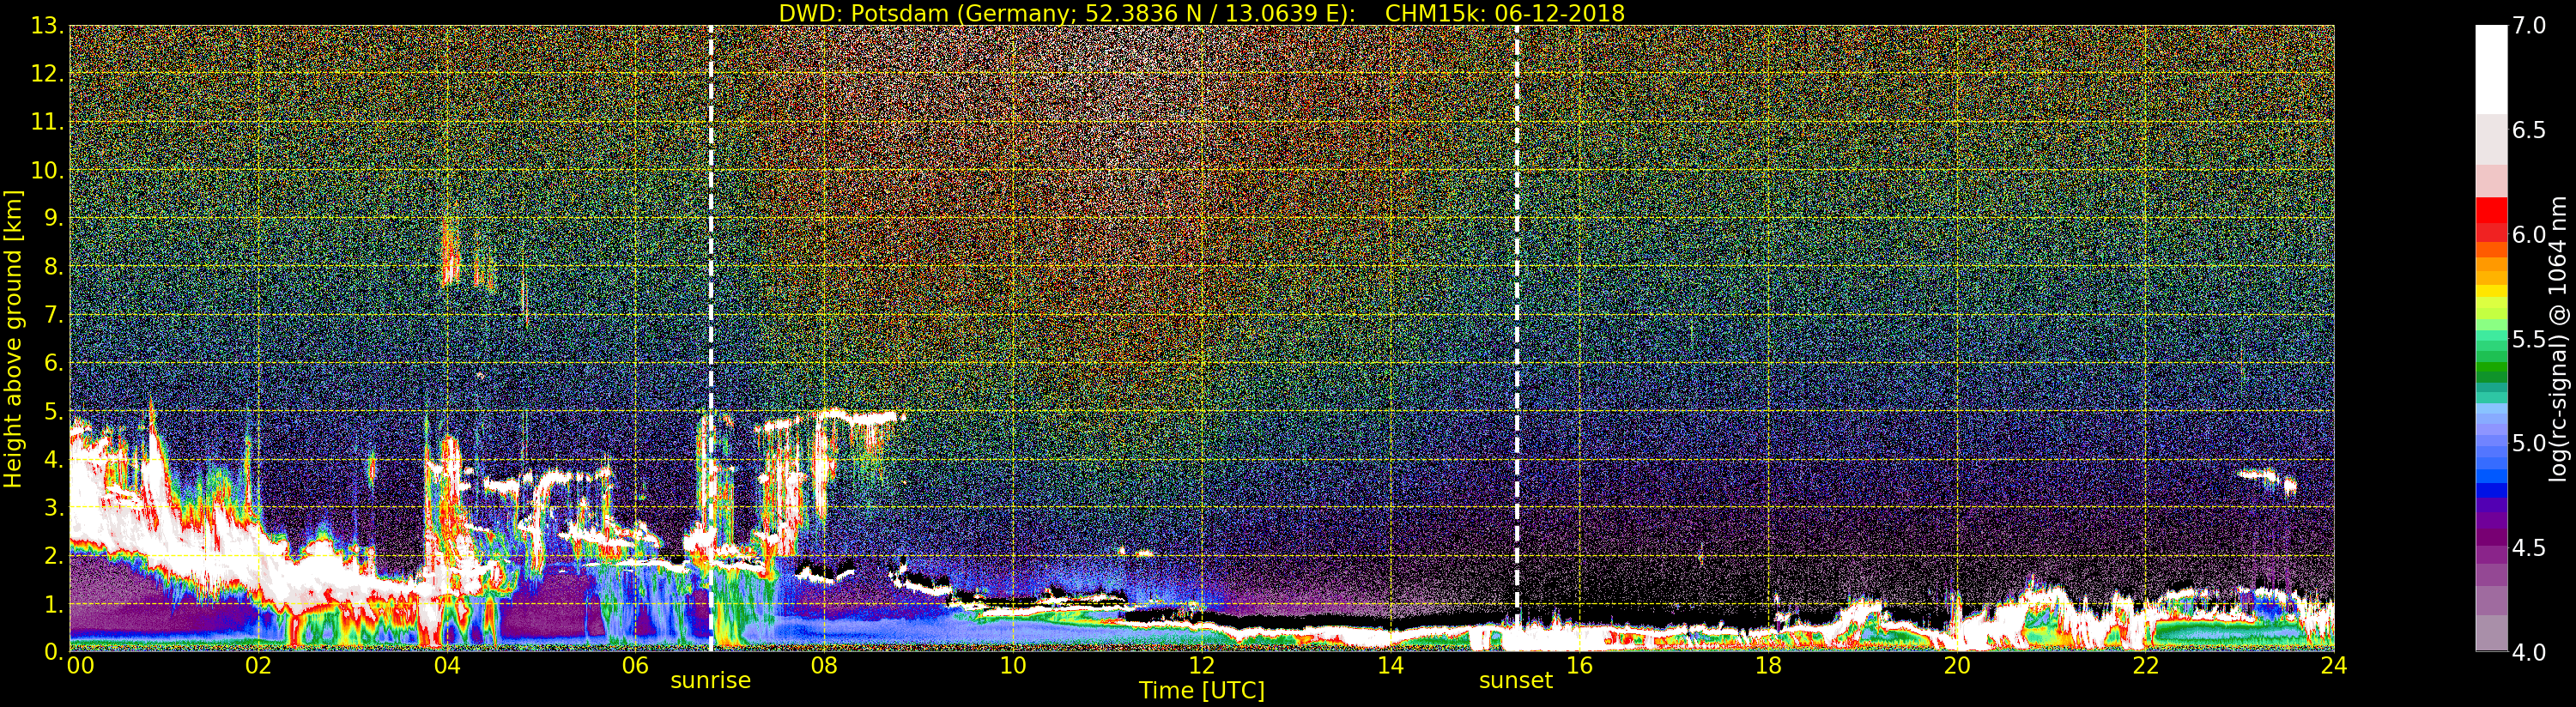Click the '12' time axis tick label
The image size is (2576, 707).
click(x=1202, y=666)
